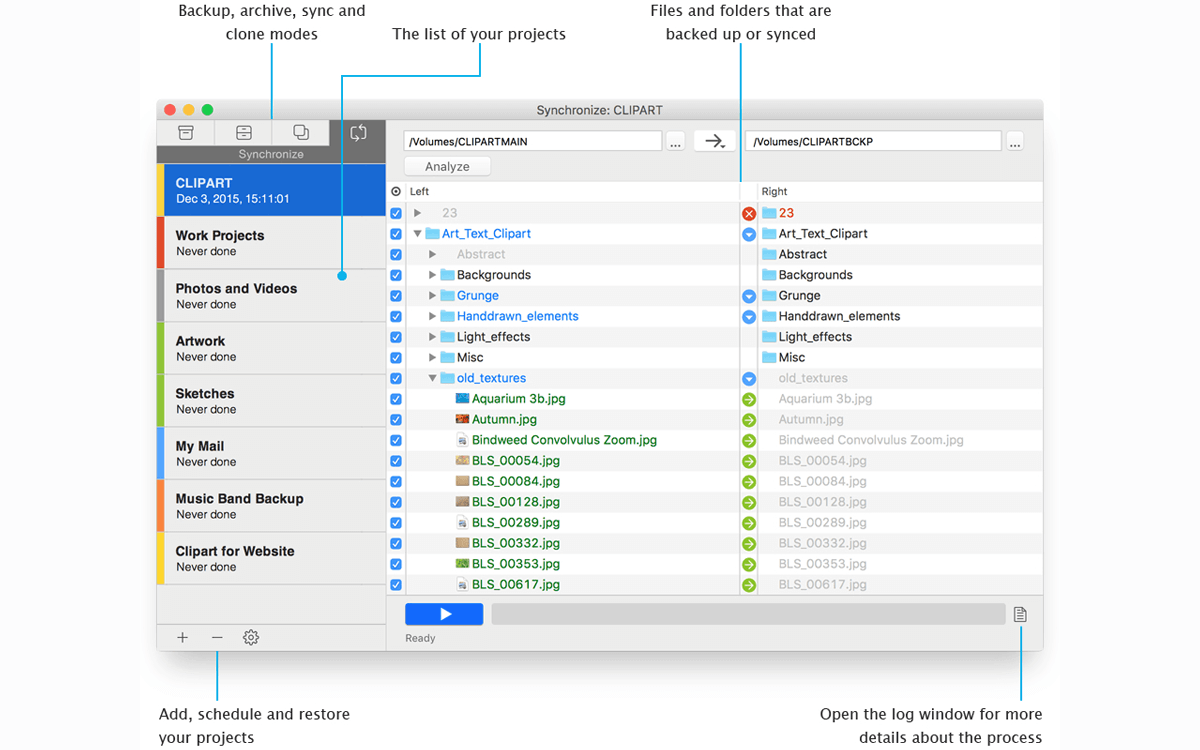1200x750 pixels.
Task: Select the CLIPART project
Action: 272,190
